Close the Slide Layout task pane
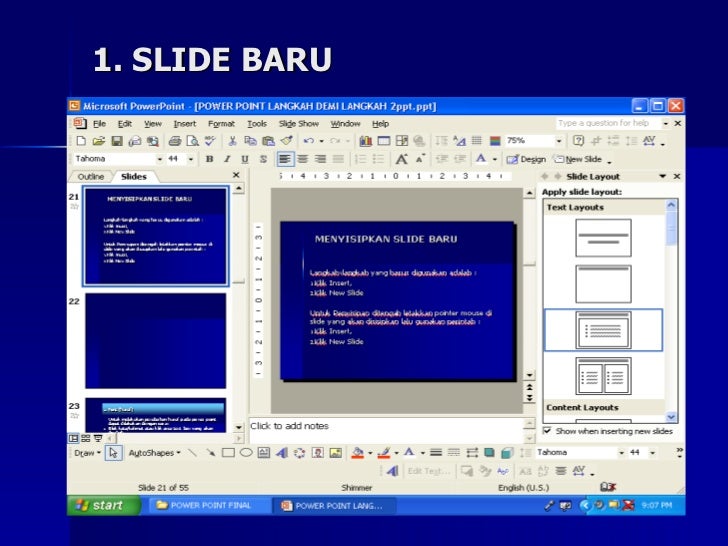Screen dimensions: 728x546 (x=677, y=176)
